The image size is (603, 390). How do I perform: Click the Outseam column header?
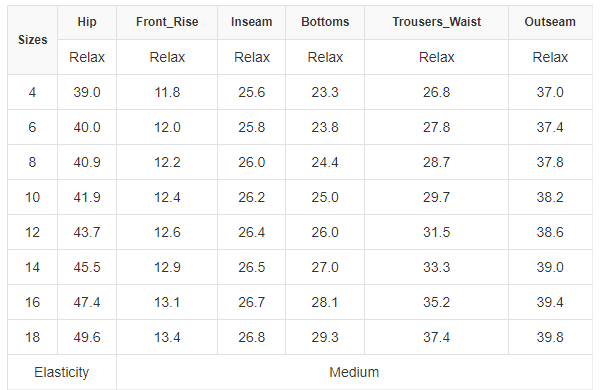(550, 22)
